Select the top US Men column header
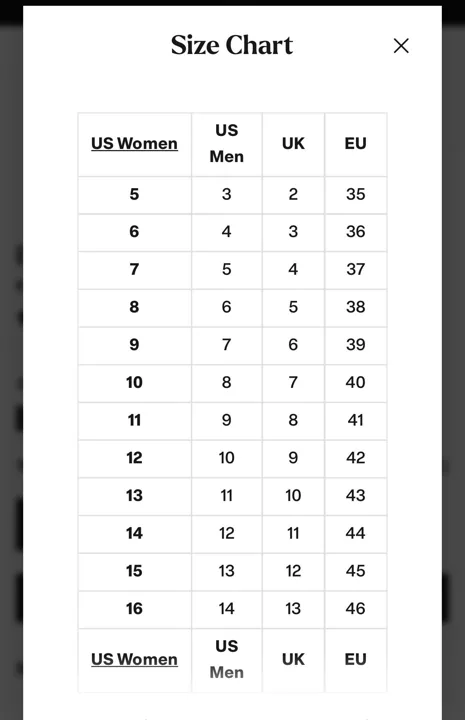The height and width of the screenshot is (720, 465). click(x=227, y=144)
